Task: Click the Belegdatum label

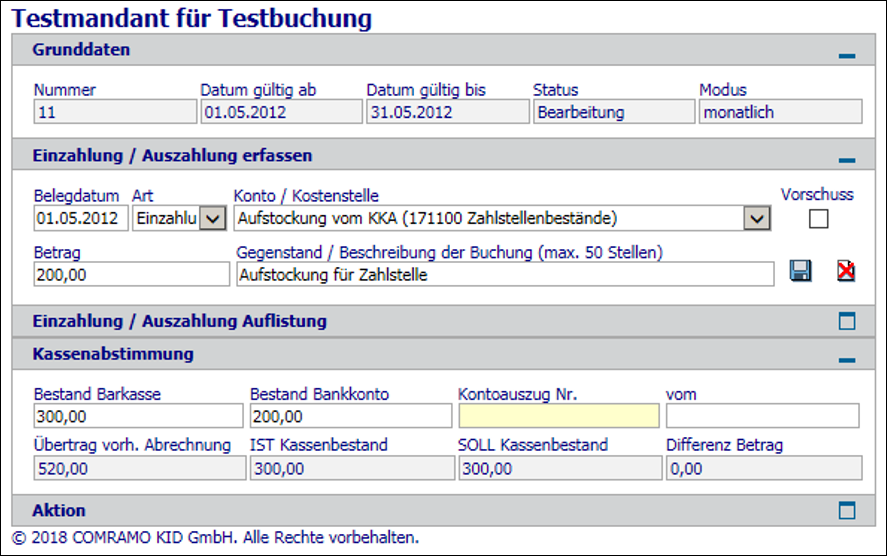Action: click(76, 196)
